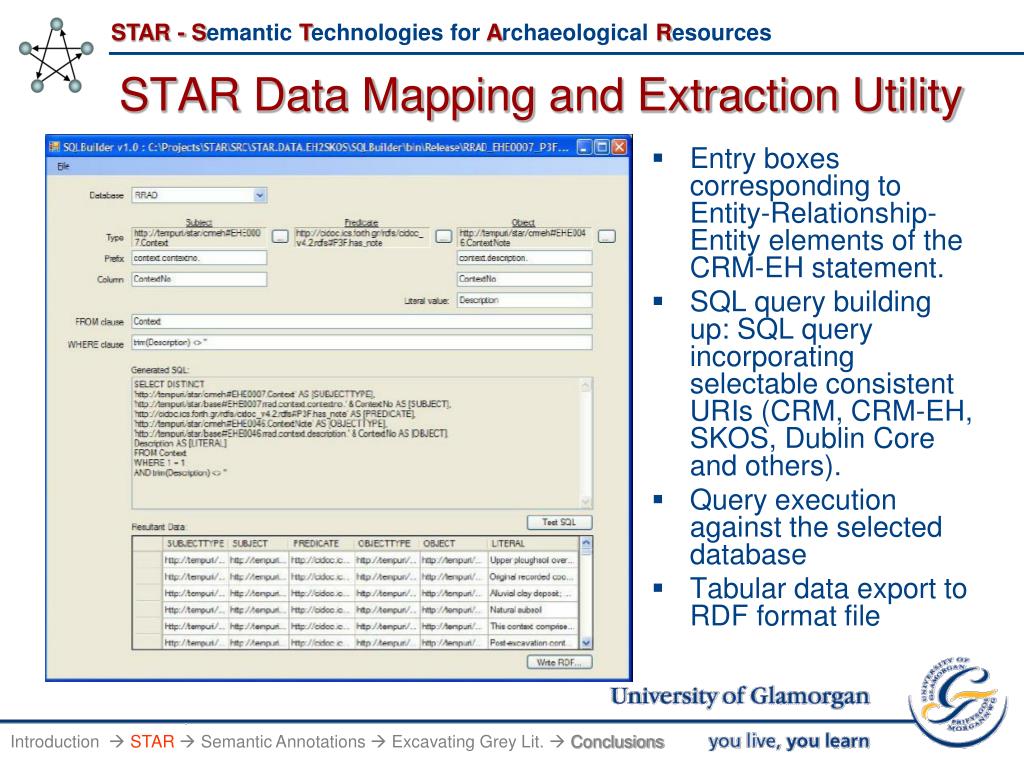
Task: Click inside the Generated SQL text area
Action: pyautogui.click(x=356, y=443)
